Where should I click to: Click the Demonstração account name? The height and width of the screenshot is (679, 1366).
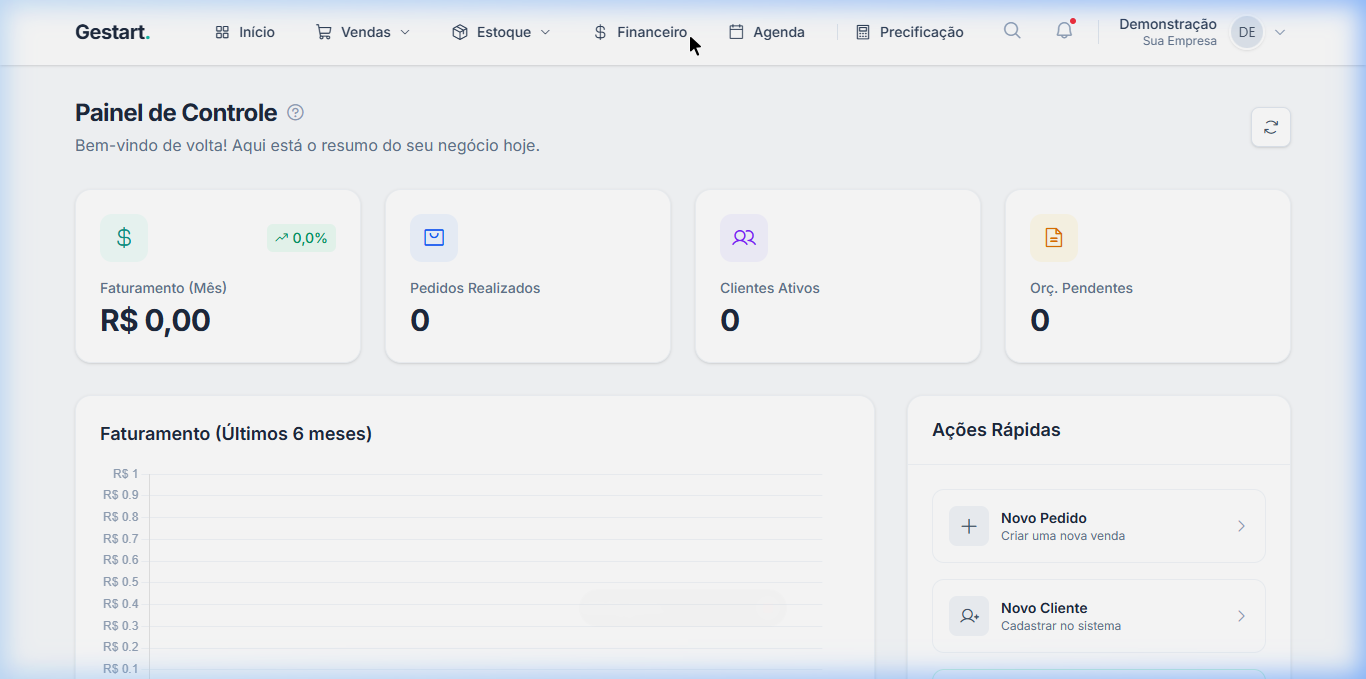1168,24
